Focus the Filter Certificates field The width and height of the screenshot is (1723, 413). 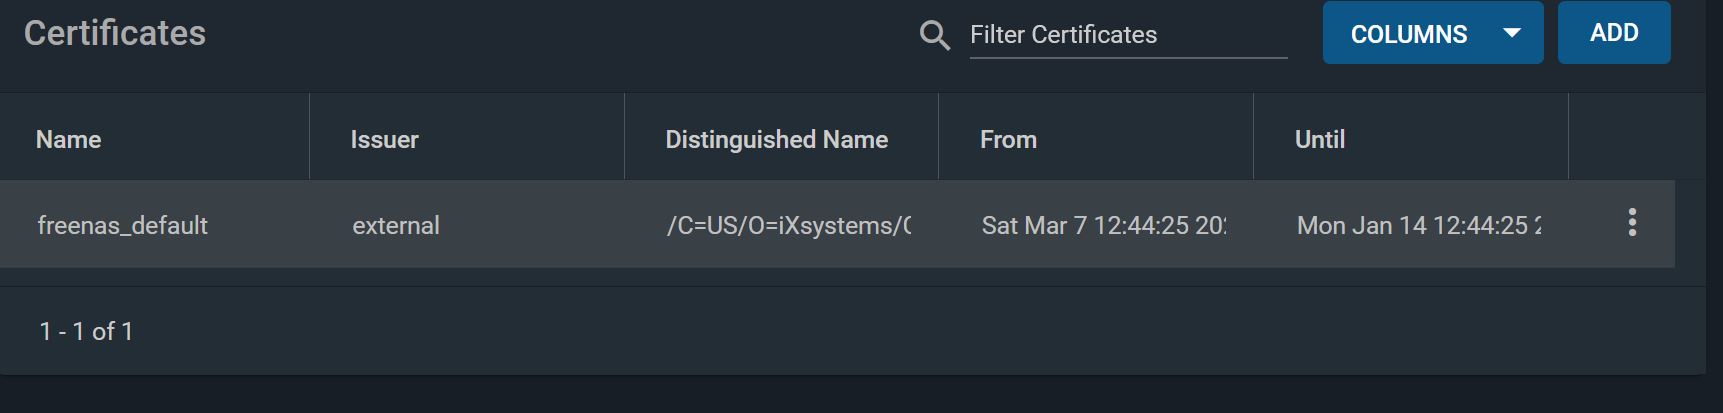1128,35
